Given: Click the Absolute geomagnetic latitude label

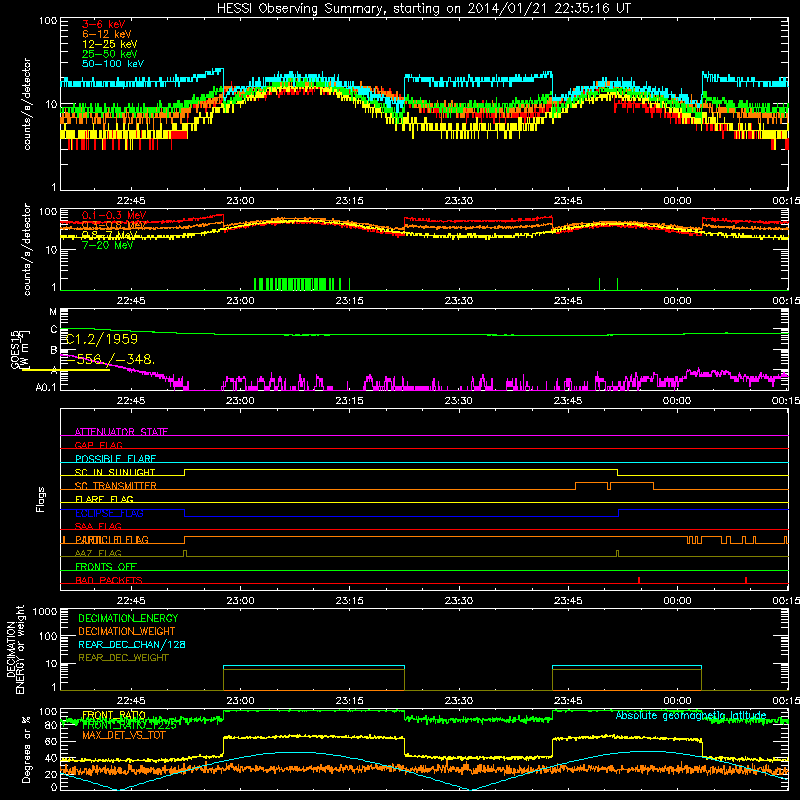Looking at the screenshot, I should pos(691,716).
